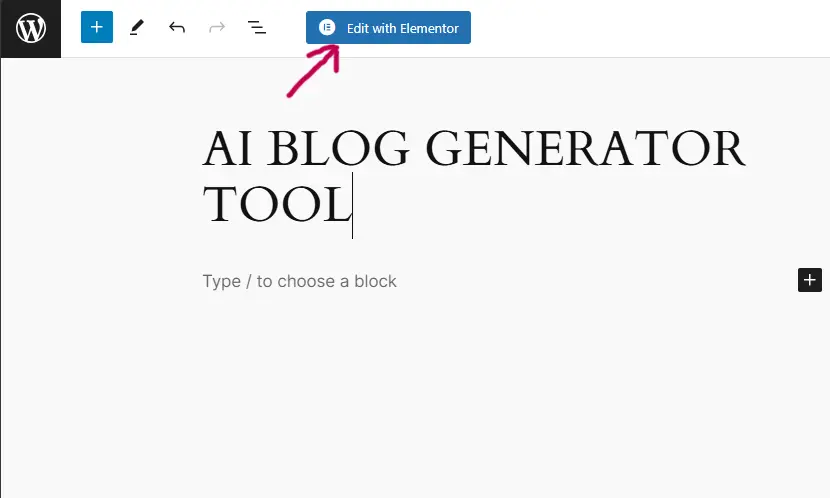Click the Redo arrow icon

[x=217, y=28]
